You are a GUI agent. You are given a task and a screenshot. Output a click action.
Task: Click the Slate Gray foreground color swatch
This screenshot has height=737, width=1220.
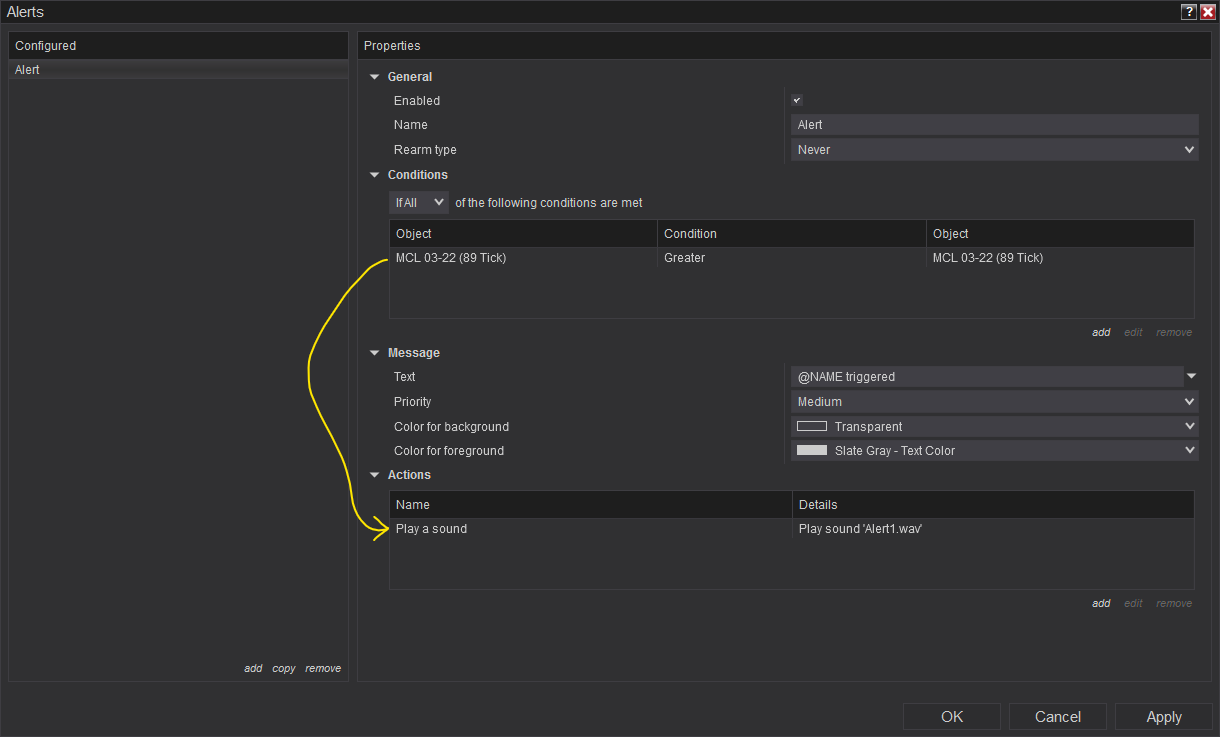click(x=811, y=451)
